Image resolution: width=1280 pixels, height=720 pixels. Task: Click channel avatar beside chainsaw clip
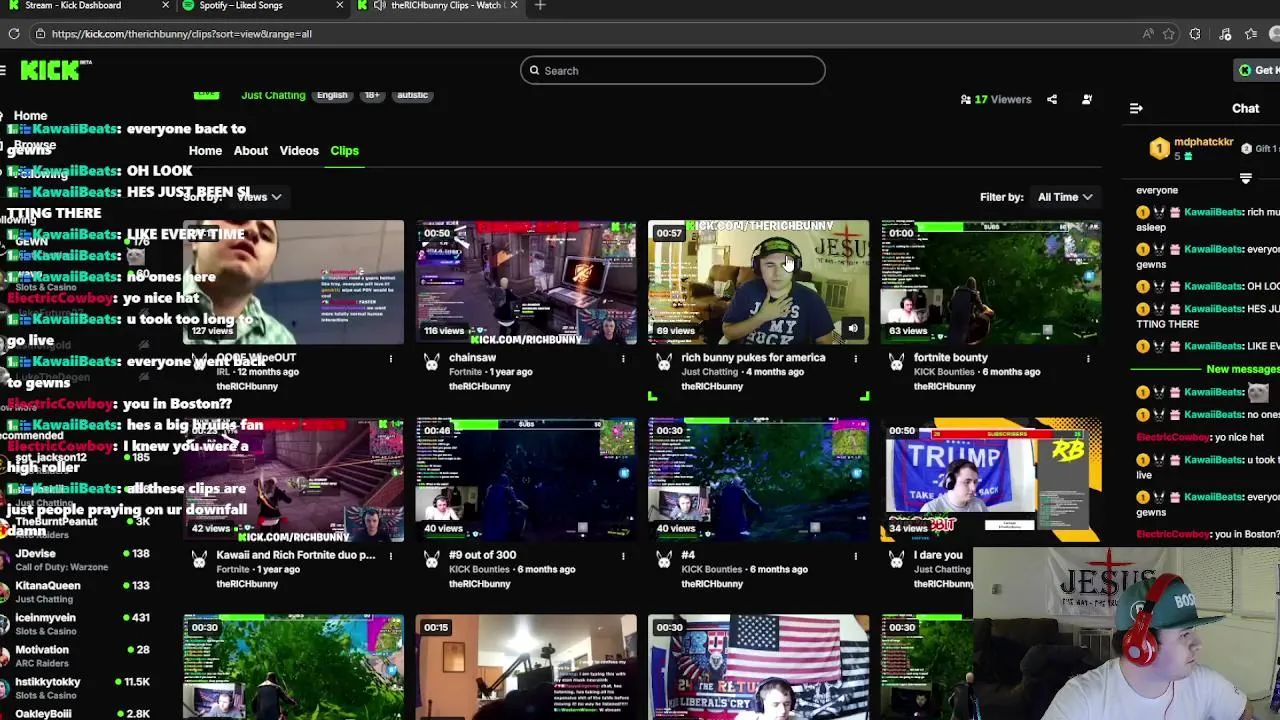[x=431, y=363]
